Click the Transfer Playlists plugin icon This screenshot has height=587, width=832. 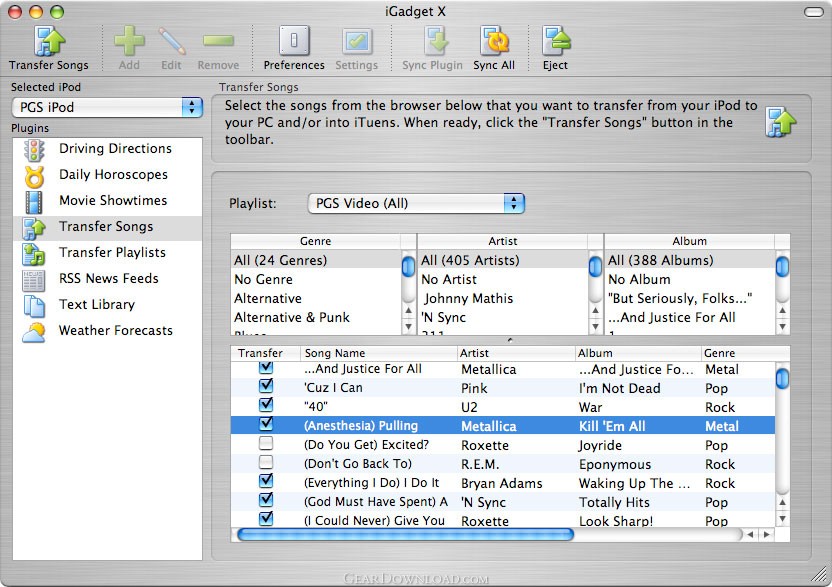click(34, 254)
